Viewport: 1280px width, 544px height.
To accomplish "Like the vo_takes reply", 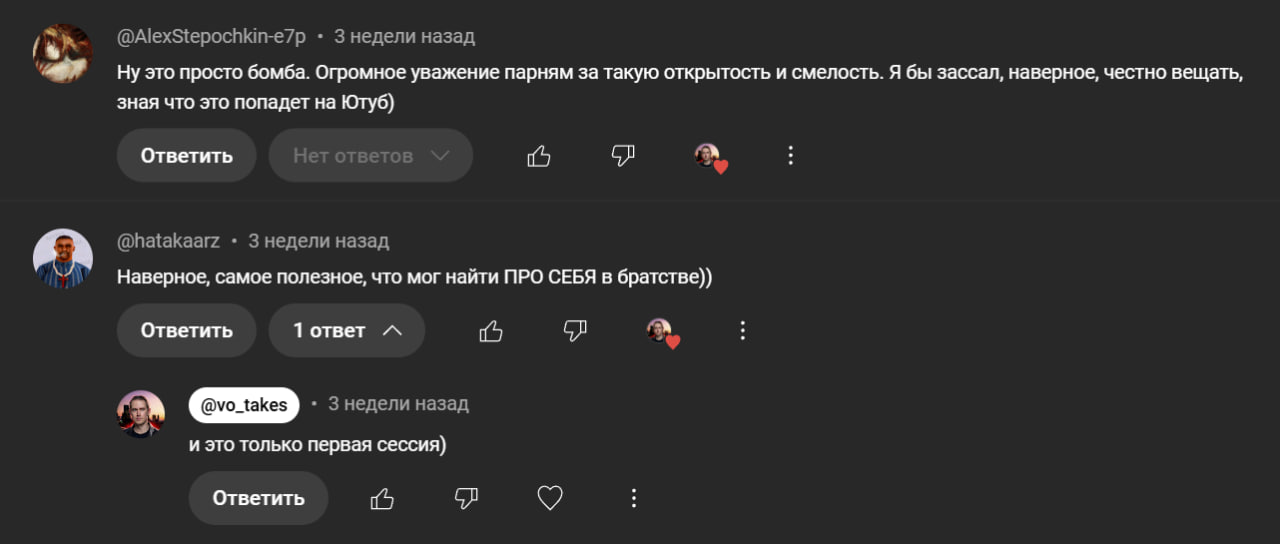I will [x=382, y=498].
